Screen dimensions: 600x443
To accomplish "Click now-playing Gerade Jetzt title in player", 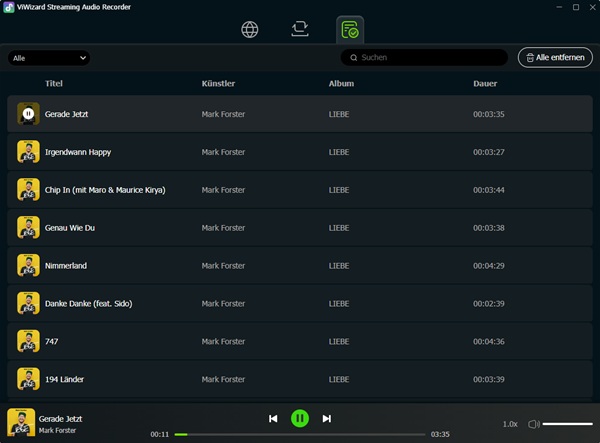I will coord(60,419).
